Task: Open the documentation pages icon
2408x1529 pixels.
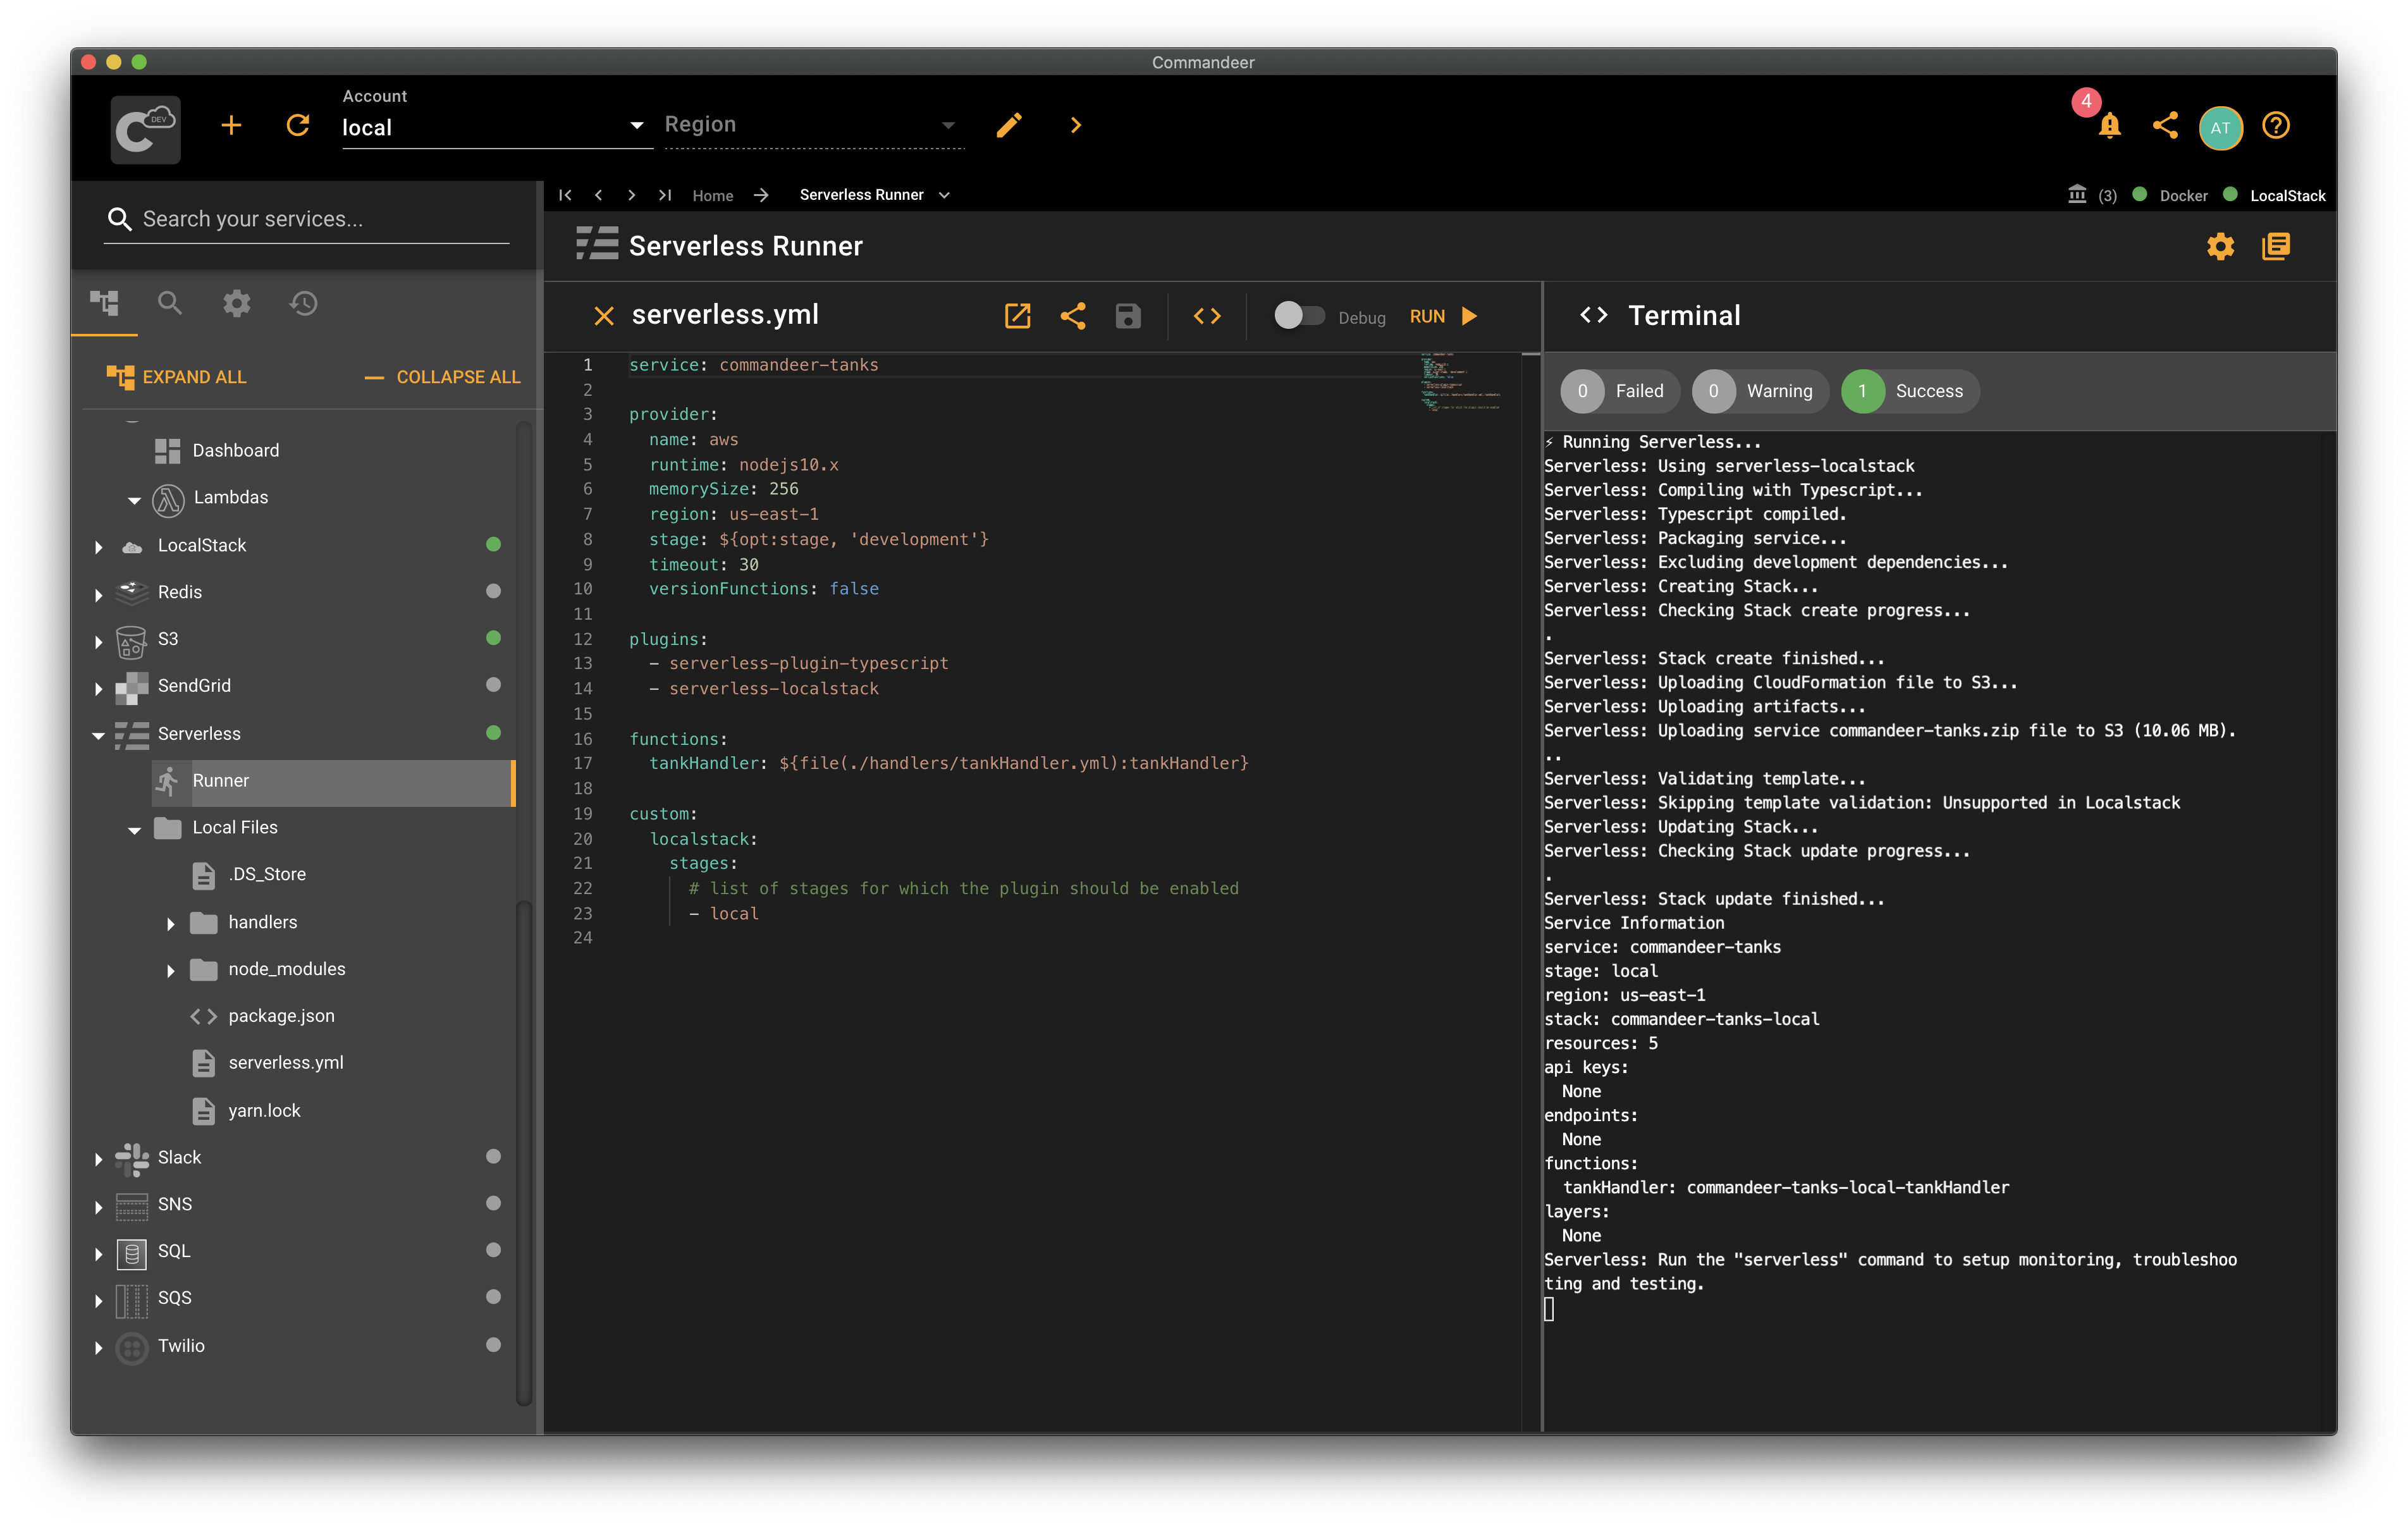Action: 2276,246
